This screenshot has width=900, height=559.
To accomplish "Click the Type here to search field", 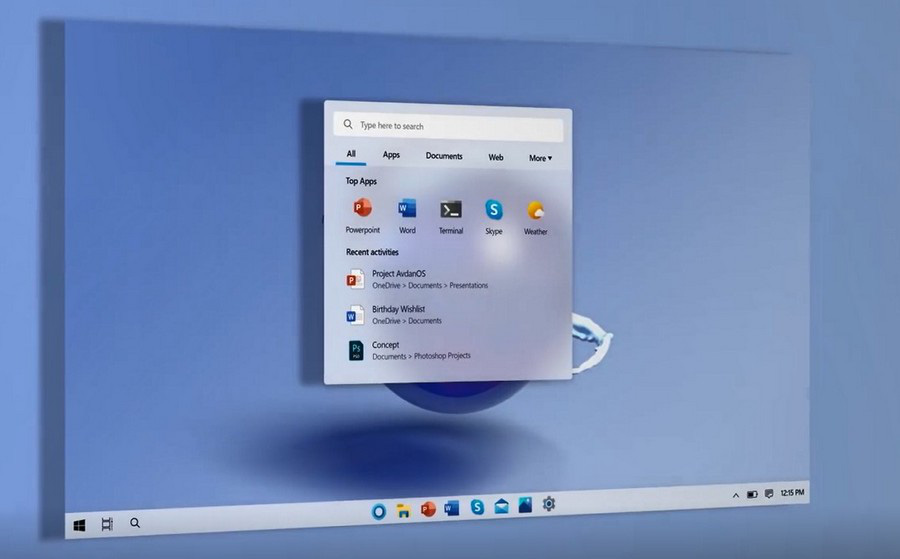I will (448, 126).
